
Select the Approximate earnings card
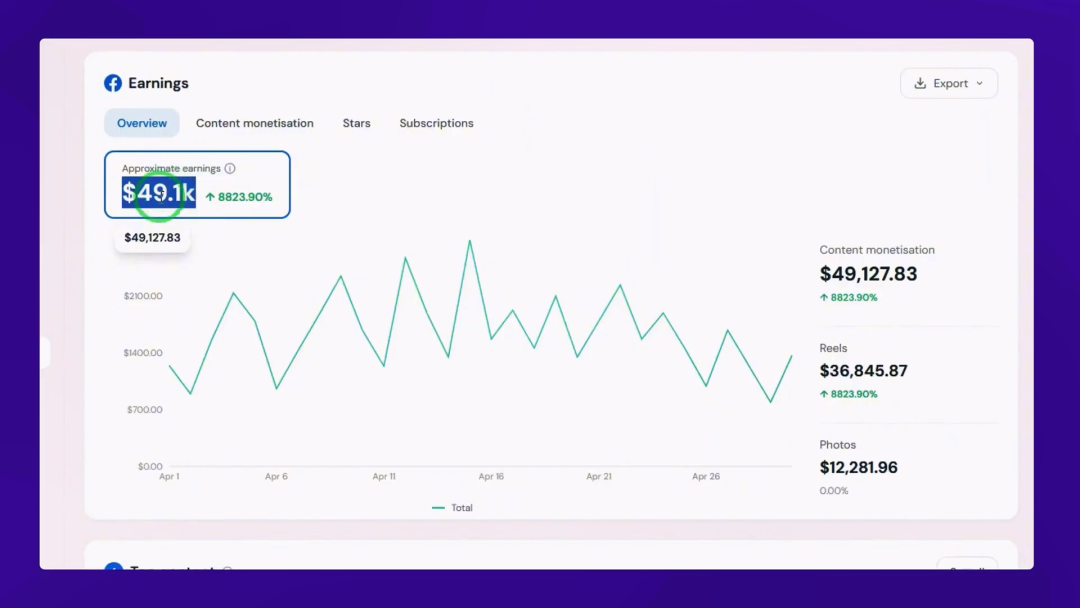point(197,185)
